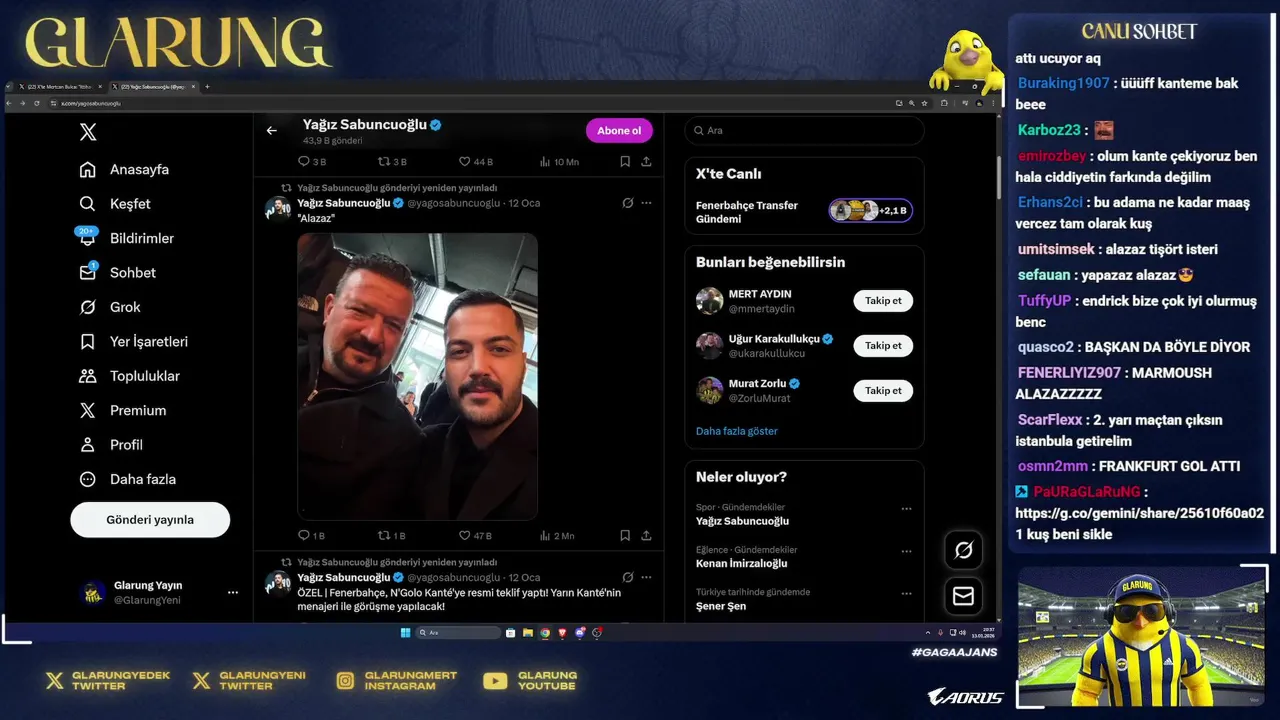Click MERT AYDIN profile avatar

pyautogui.click(x=709, y=300)
